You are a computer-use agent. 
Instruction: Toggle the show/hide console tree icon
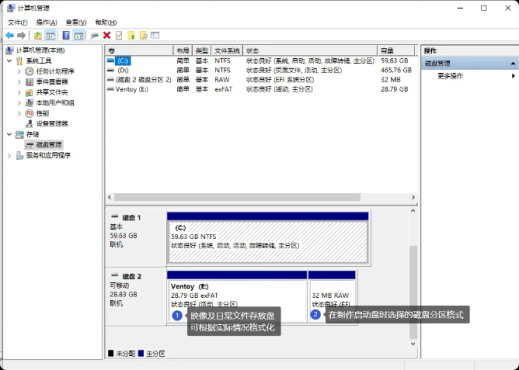(50, 35)
